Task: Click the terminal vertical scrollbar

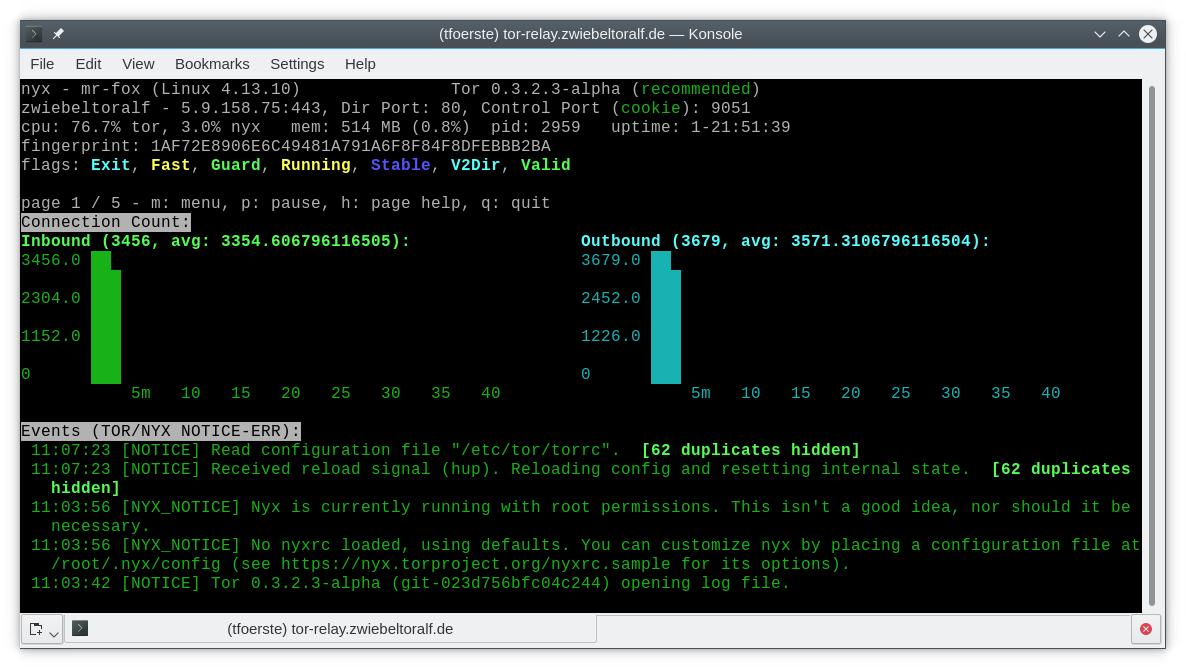Action: point(1151,340)
